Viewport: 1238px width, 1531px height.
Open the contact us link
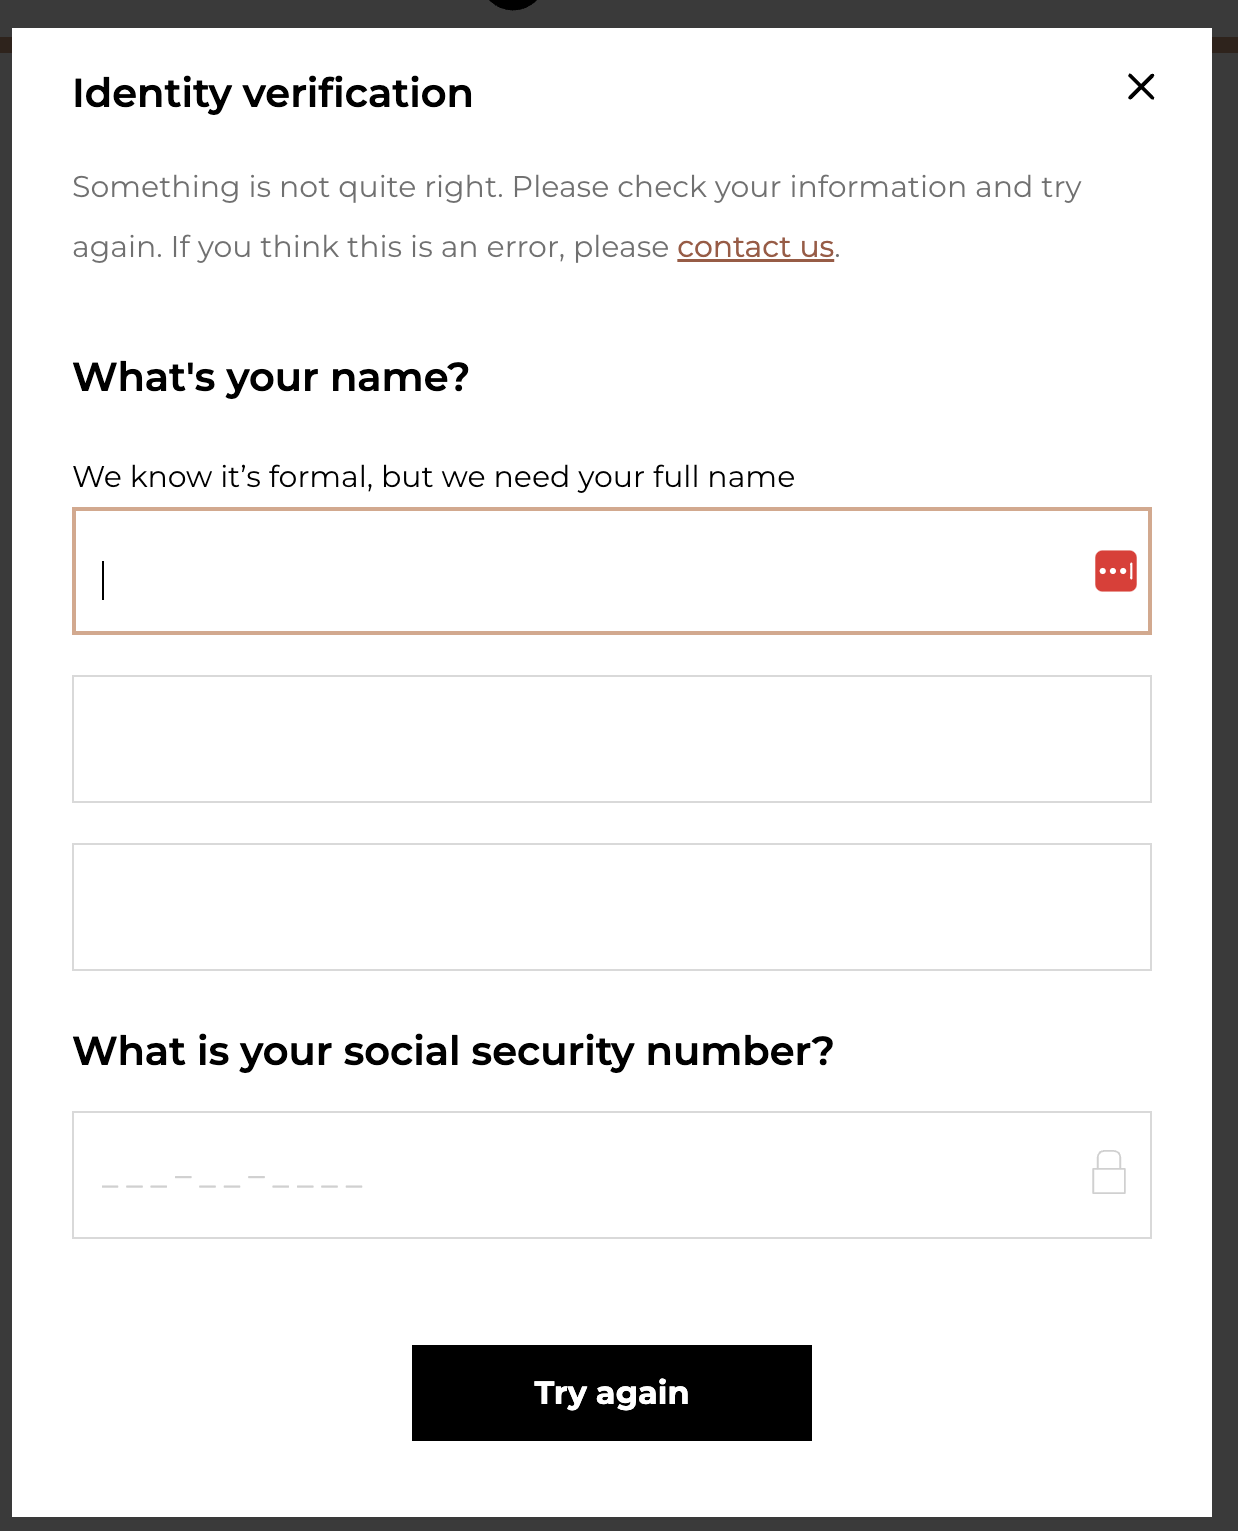(755, 247)
